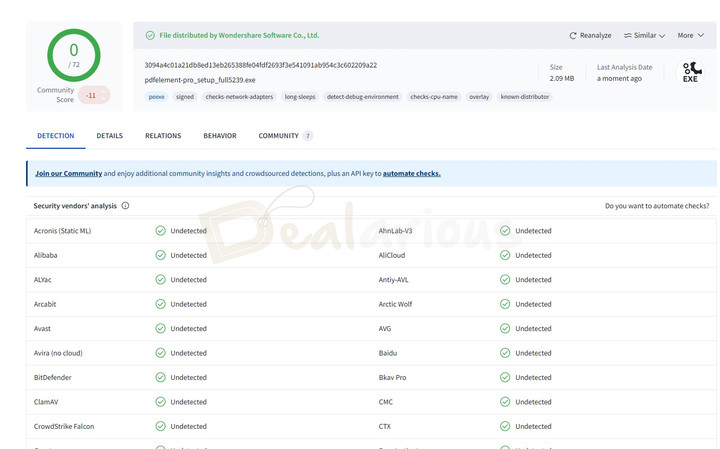Click the ALYac undetected check icon

tap(160, 279)
